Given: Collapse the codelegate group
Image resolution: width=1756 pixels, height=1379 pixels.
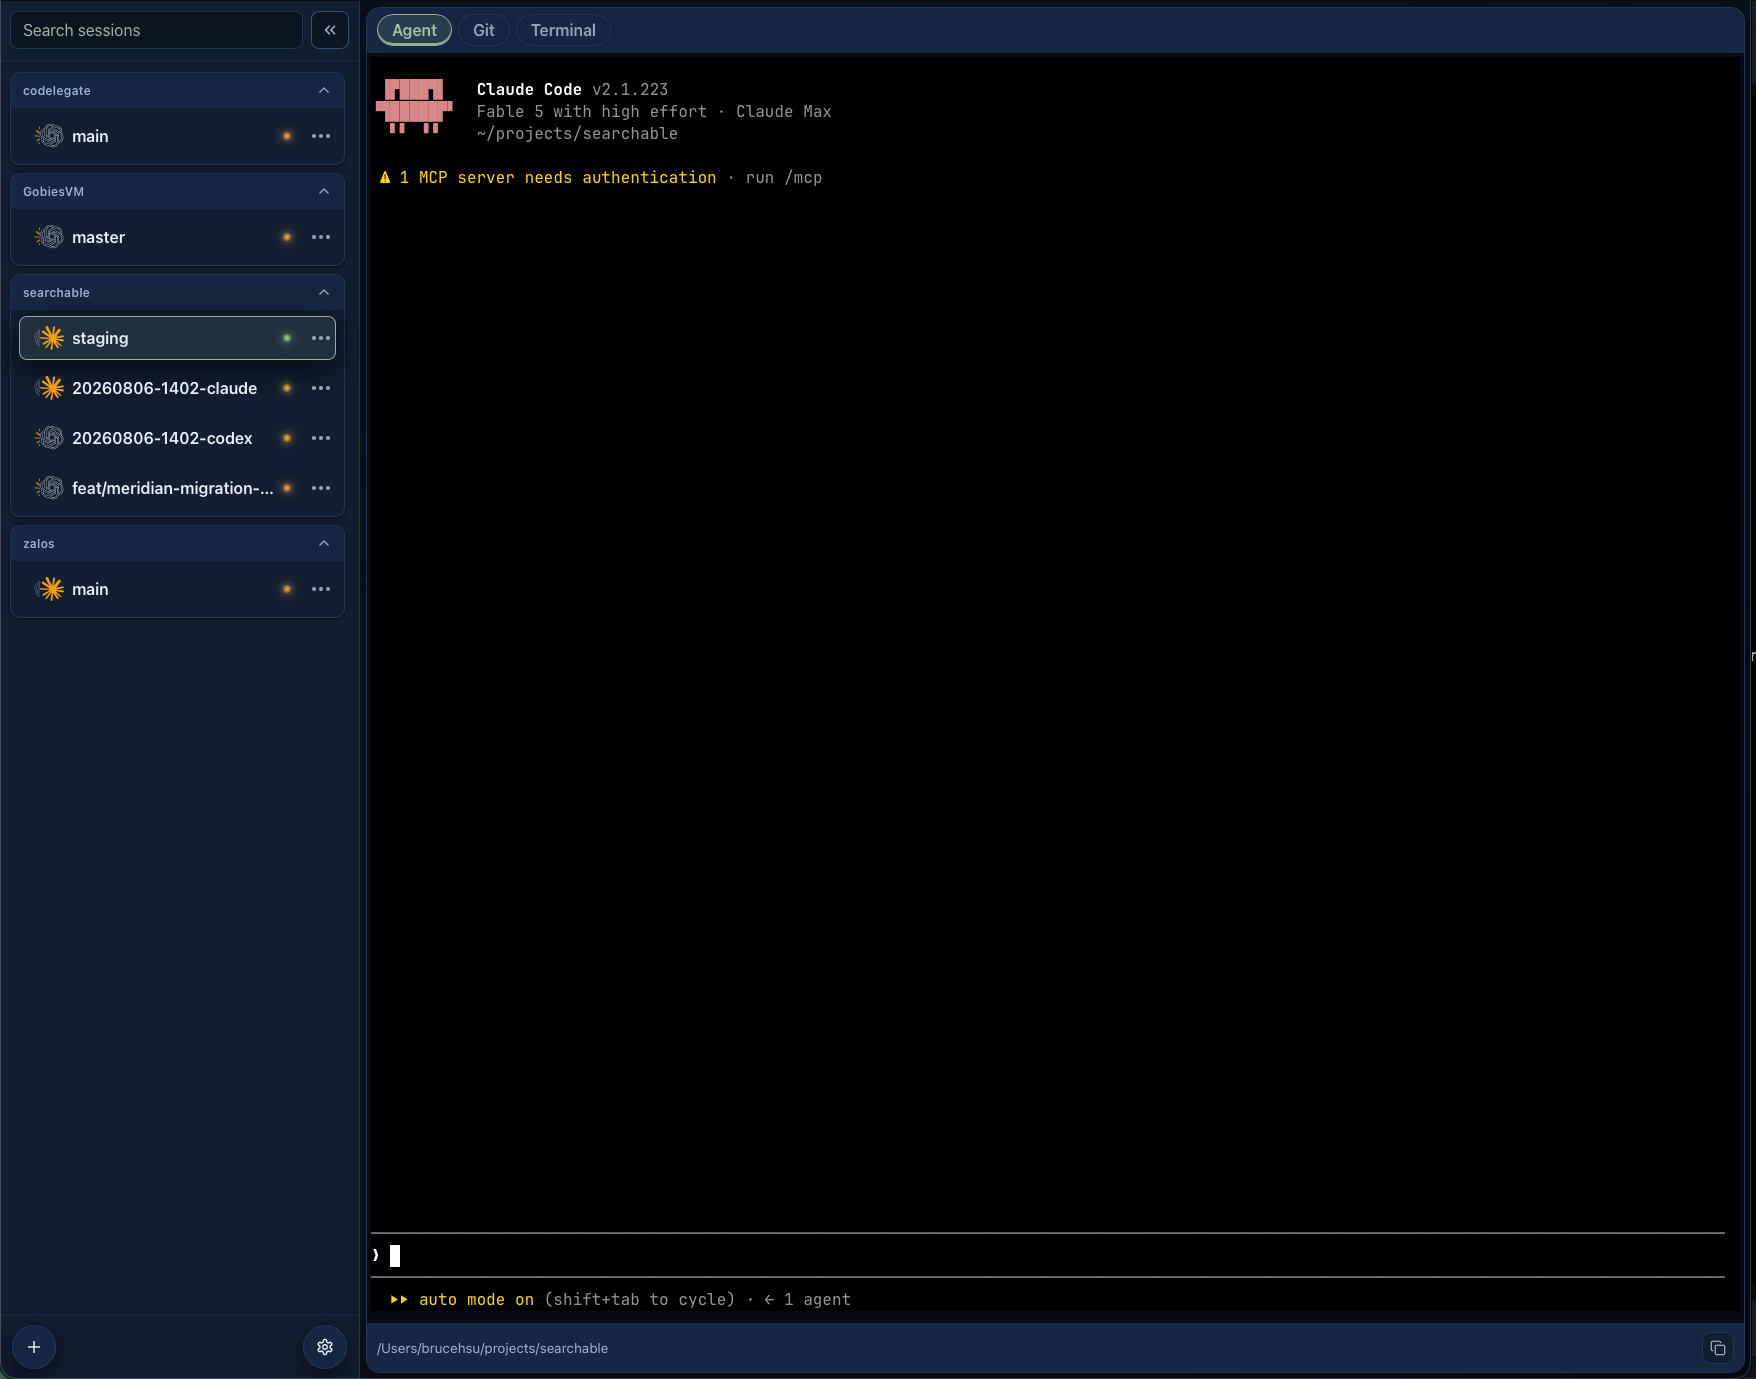Looking at the screenshot, I should coord(324,90).
